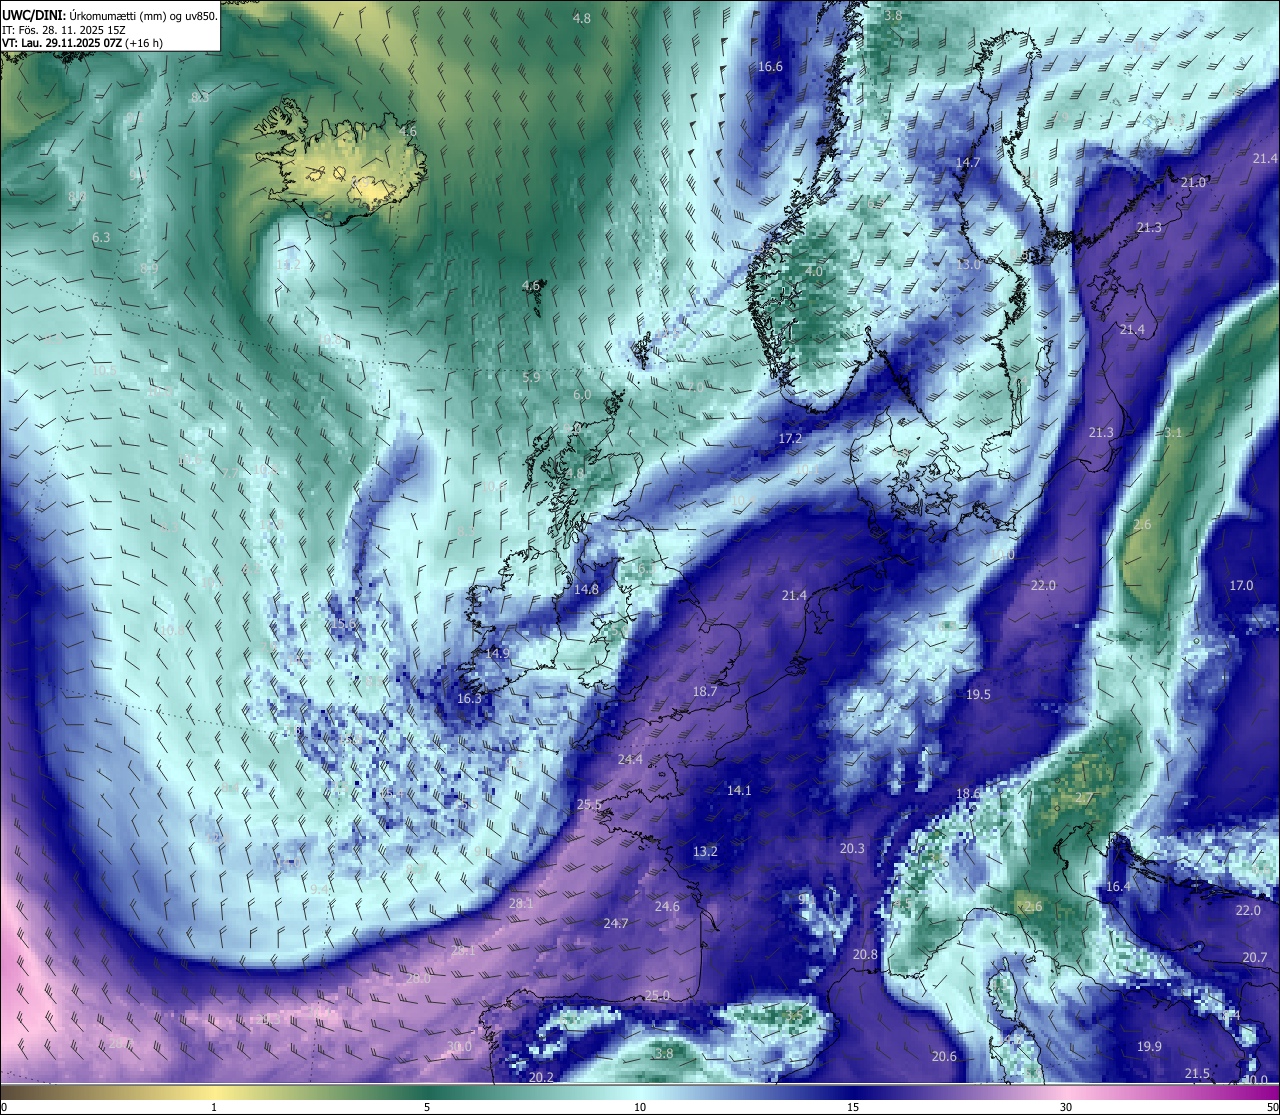The width and height of the screenshot is (1280, 1115).
Task: Click the '1' tick on the color scale
Action: [214, 1107]
